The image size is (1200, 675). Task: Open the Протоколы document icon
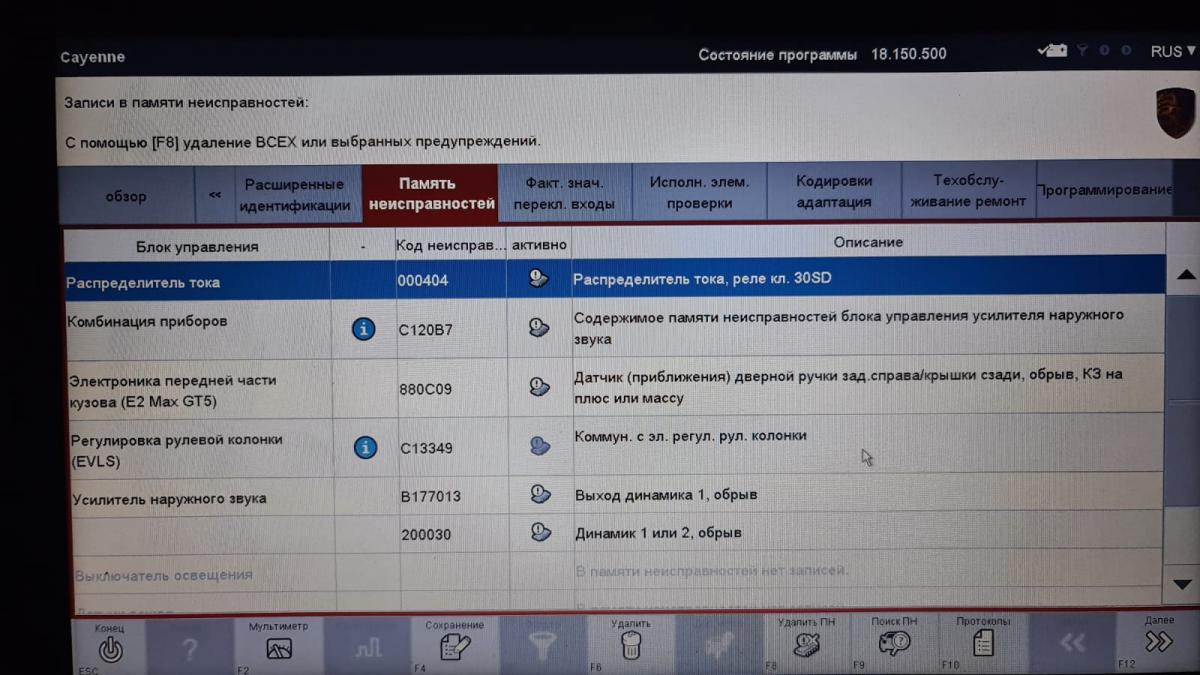tap(983, 643)
